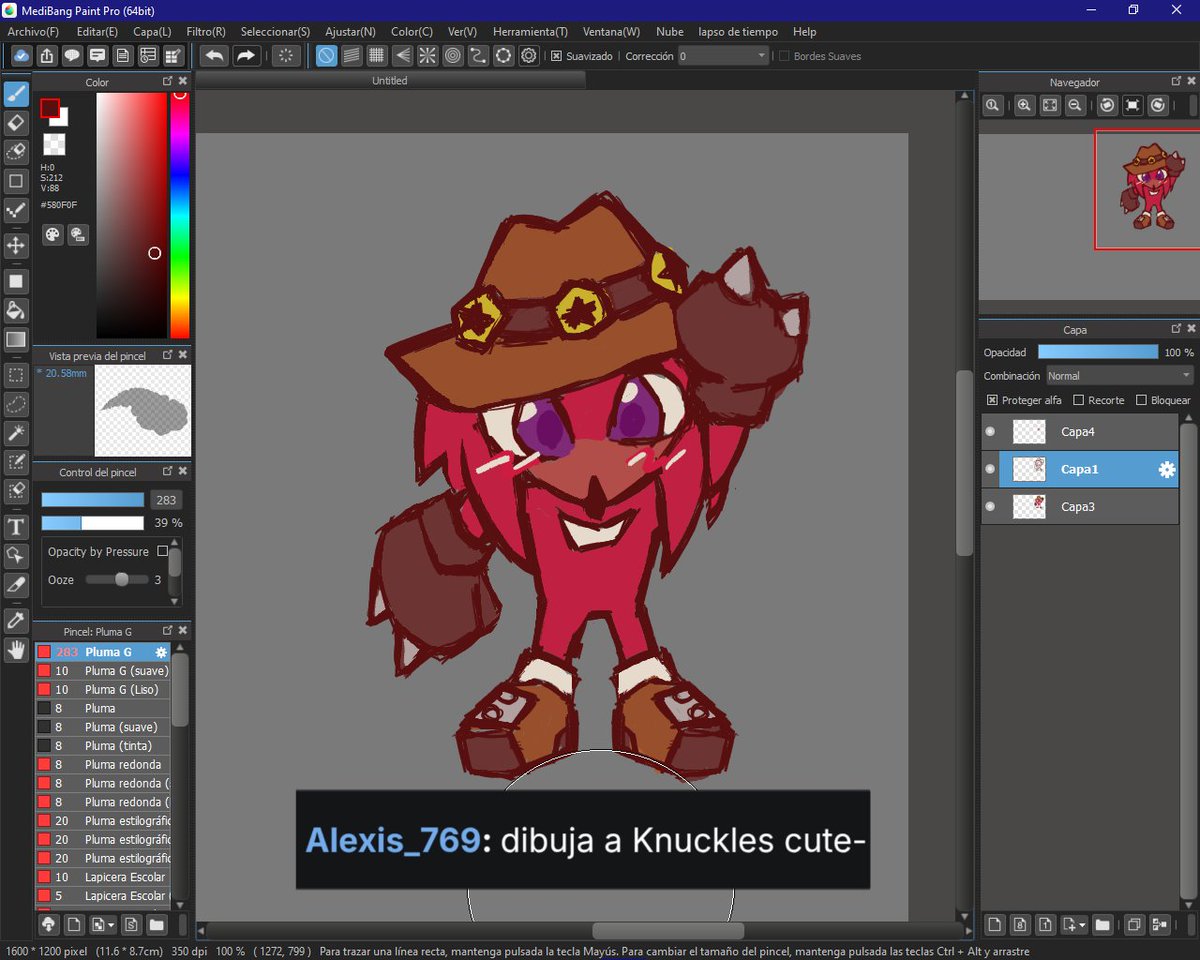
Task: Enable the Bloquear checkbox
Action: click(1141, 400)
